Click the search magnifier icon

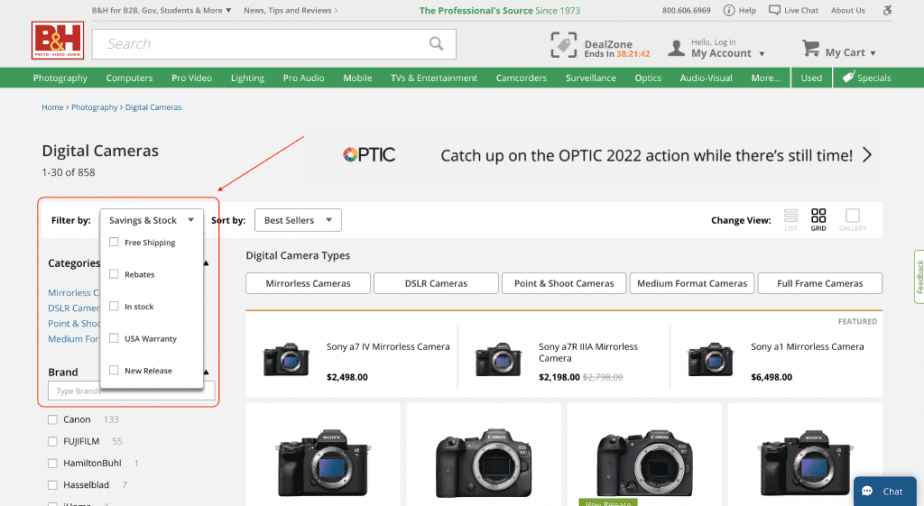click(x=436, y=44)
